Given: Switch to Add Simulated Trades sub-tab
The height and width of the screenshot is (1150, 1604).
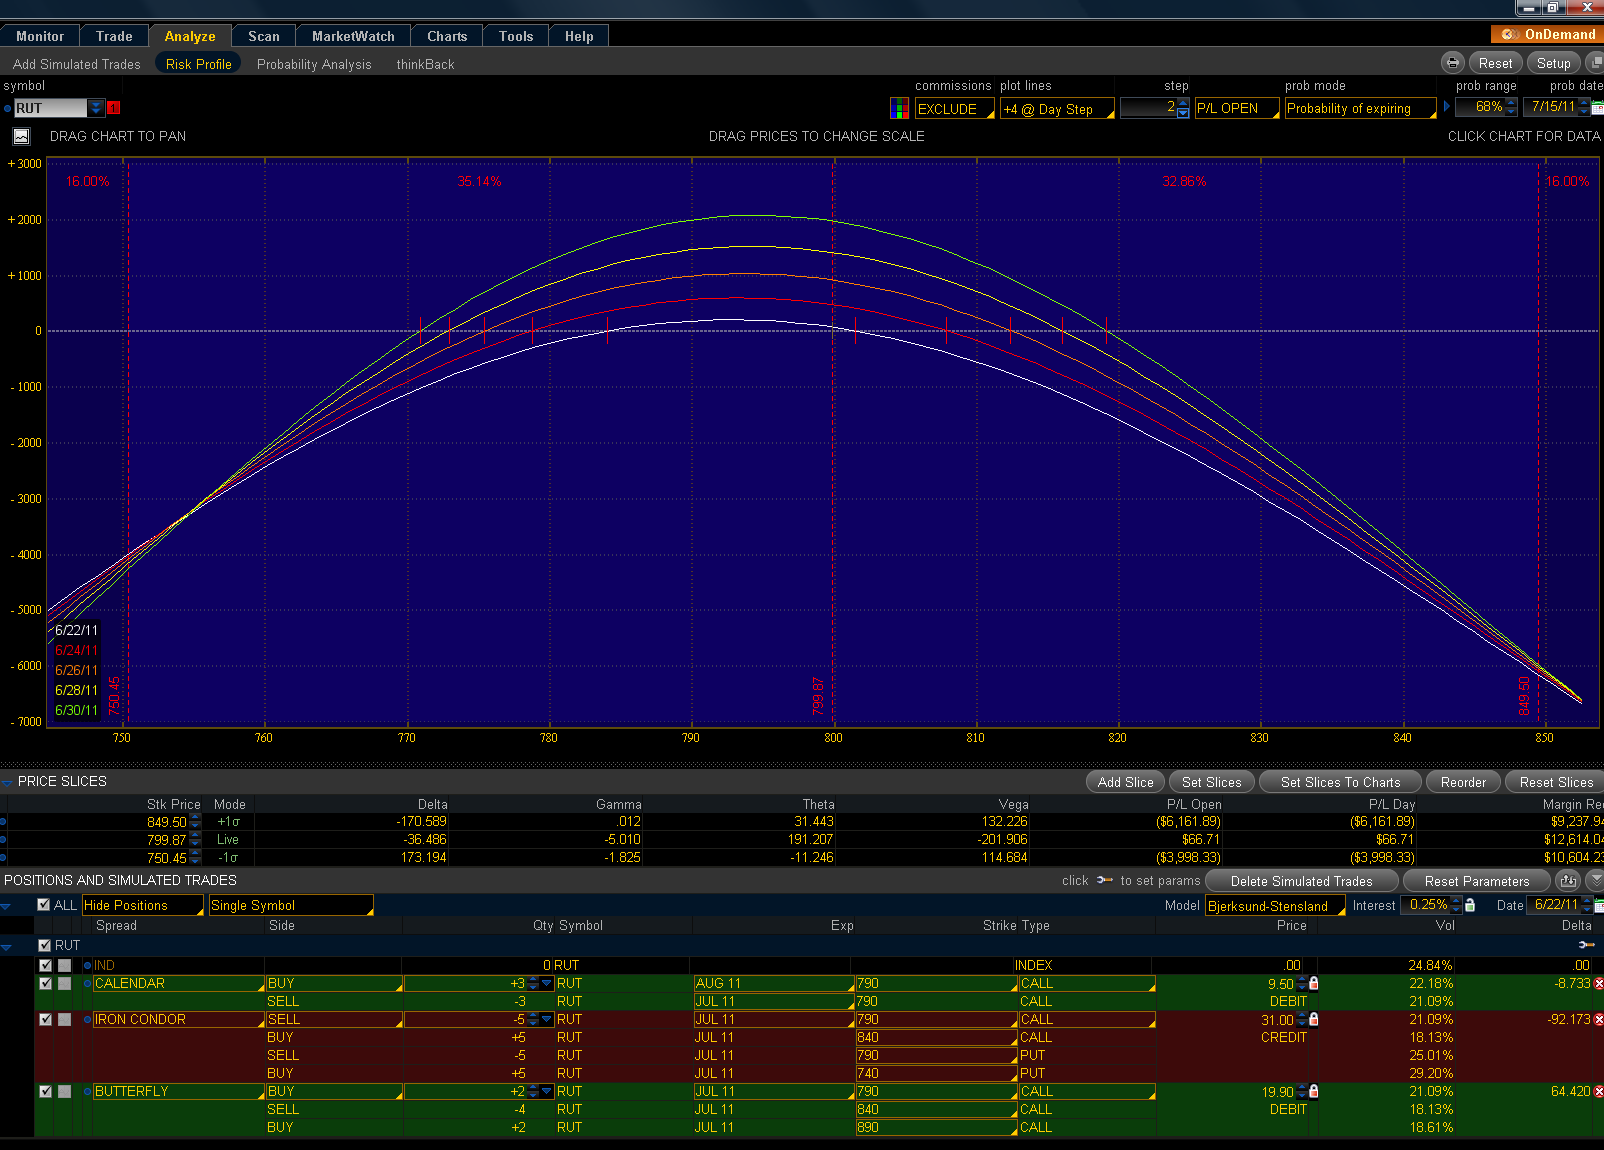Looking at the screenshot, I should 77,64.
